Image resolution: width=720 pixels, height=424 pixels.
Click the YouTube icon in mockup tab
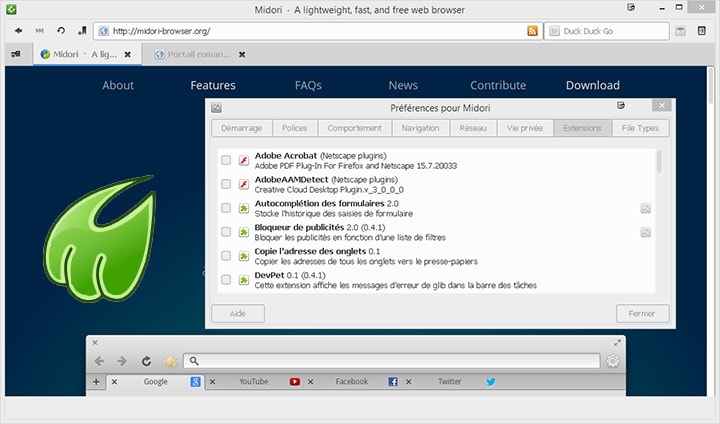point(295,382)
